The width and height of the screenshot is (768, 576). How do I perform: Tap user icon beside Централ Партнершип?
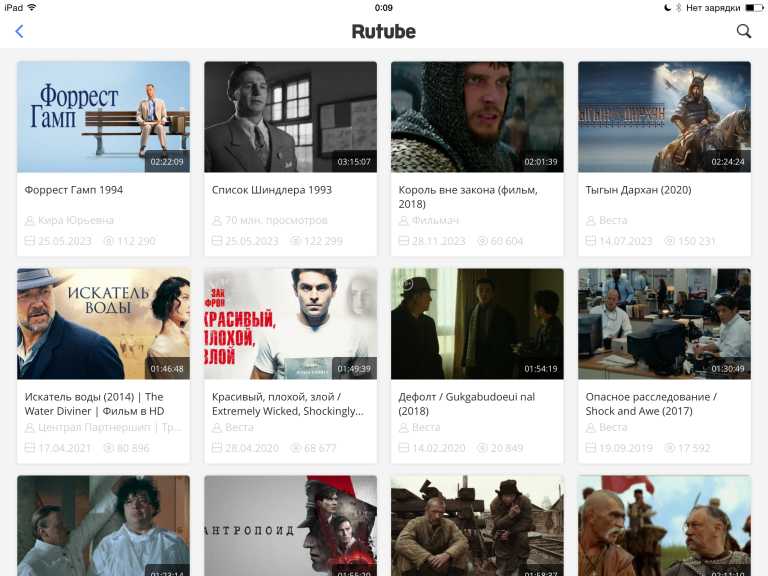29,428
